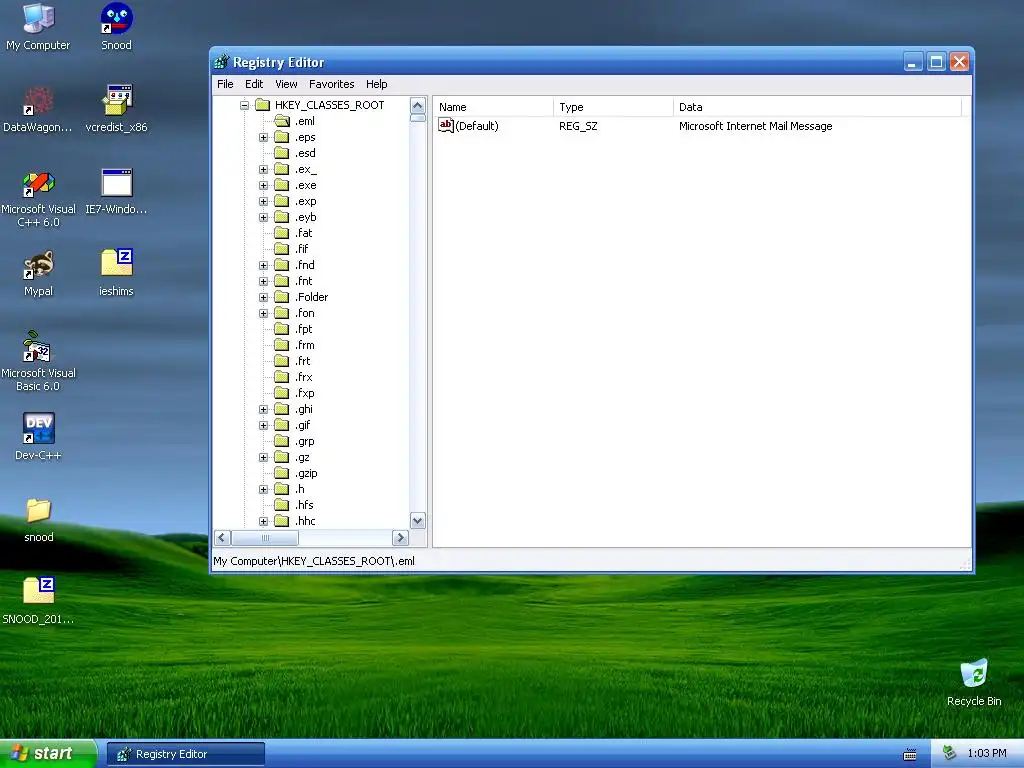Click the horizontal scrollbar thumb in tree
This screenshot has height=768, width=1024.
click(x=265, y=538)
